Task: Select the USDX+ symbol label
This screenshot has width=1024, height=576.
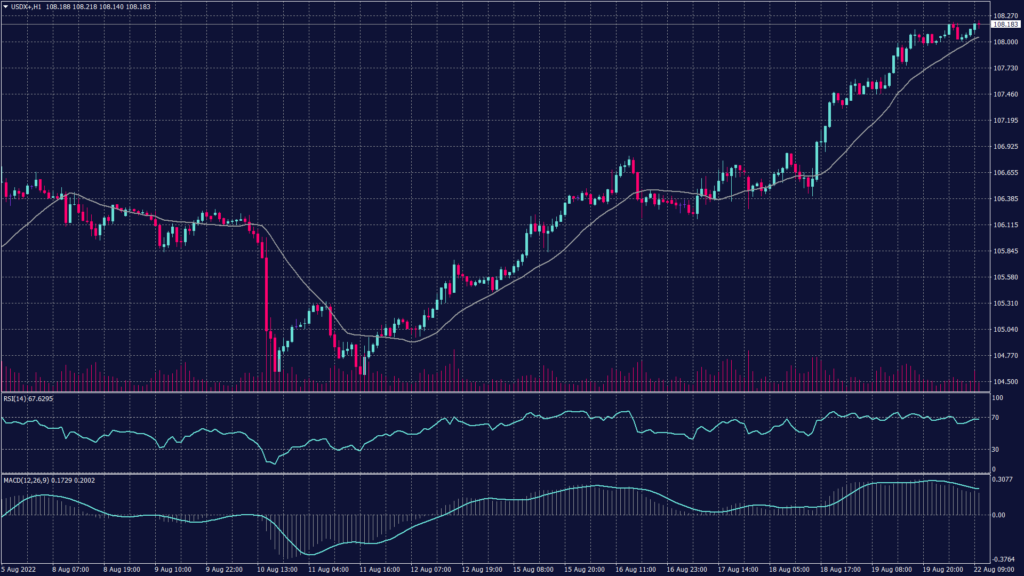Action: click(20, 5)
